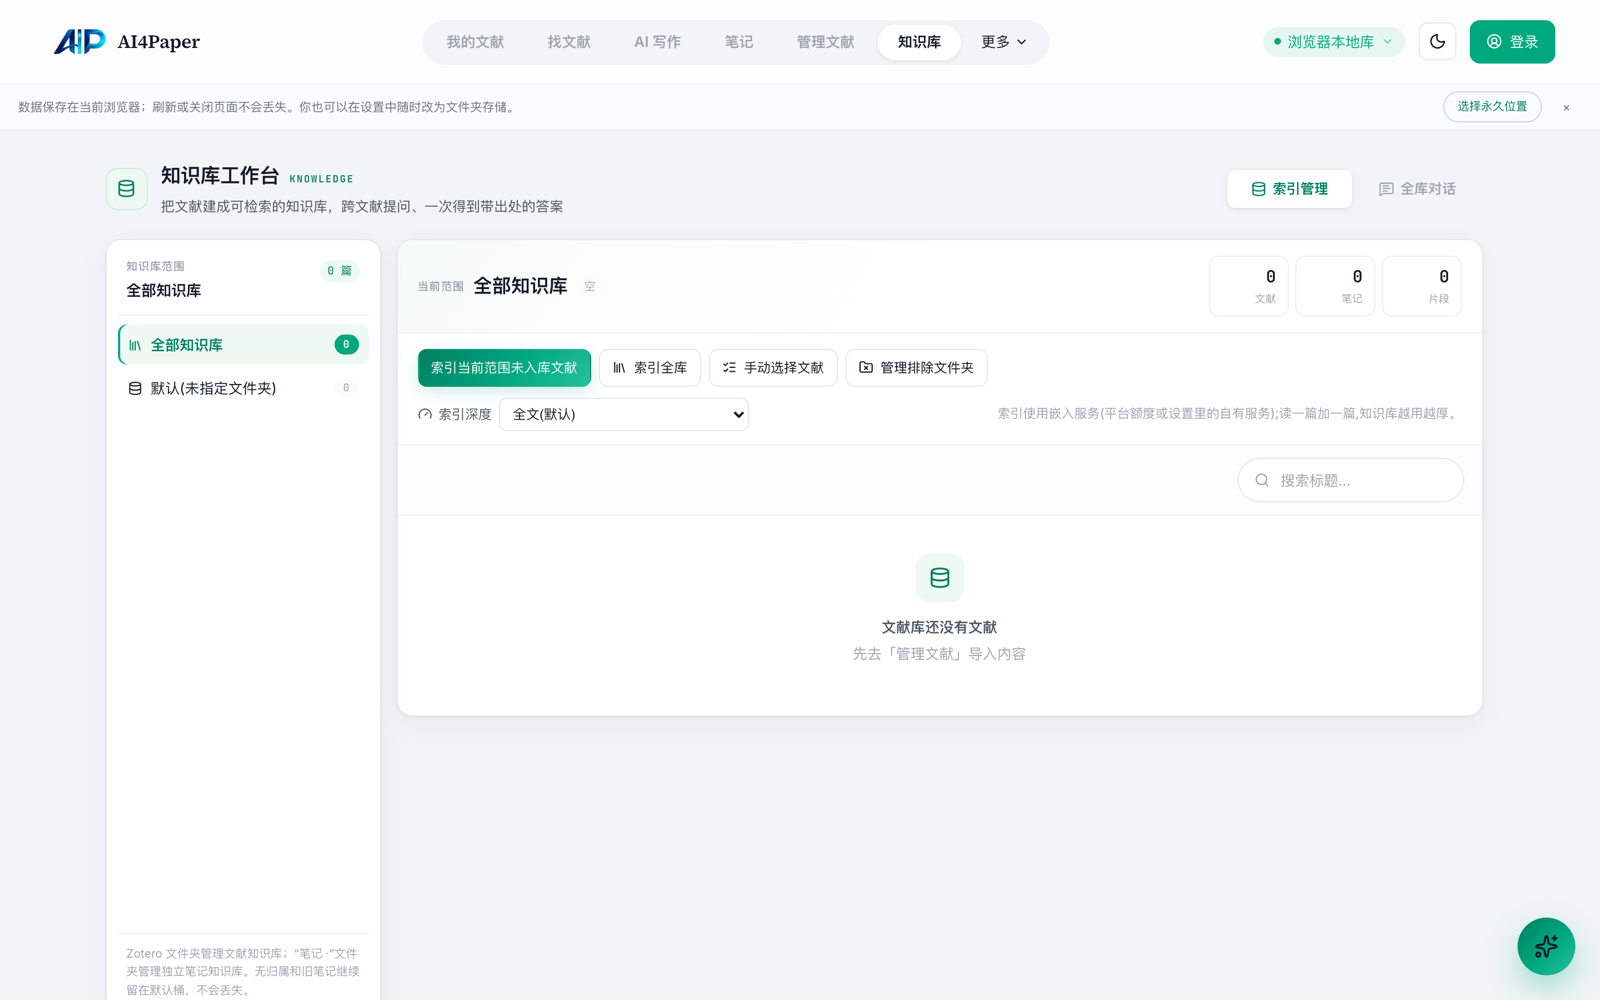Screen dimensions: 1600x1000
Task: Click 手动选择文献 button
Action: (x=773, y=368)
